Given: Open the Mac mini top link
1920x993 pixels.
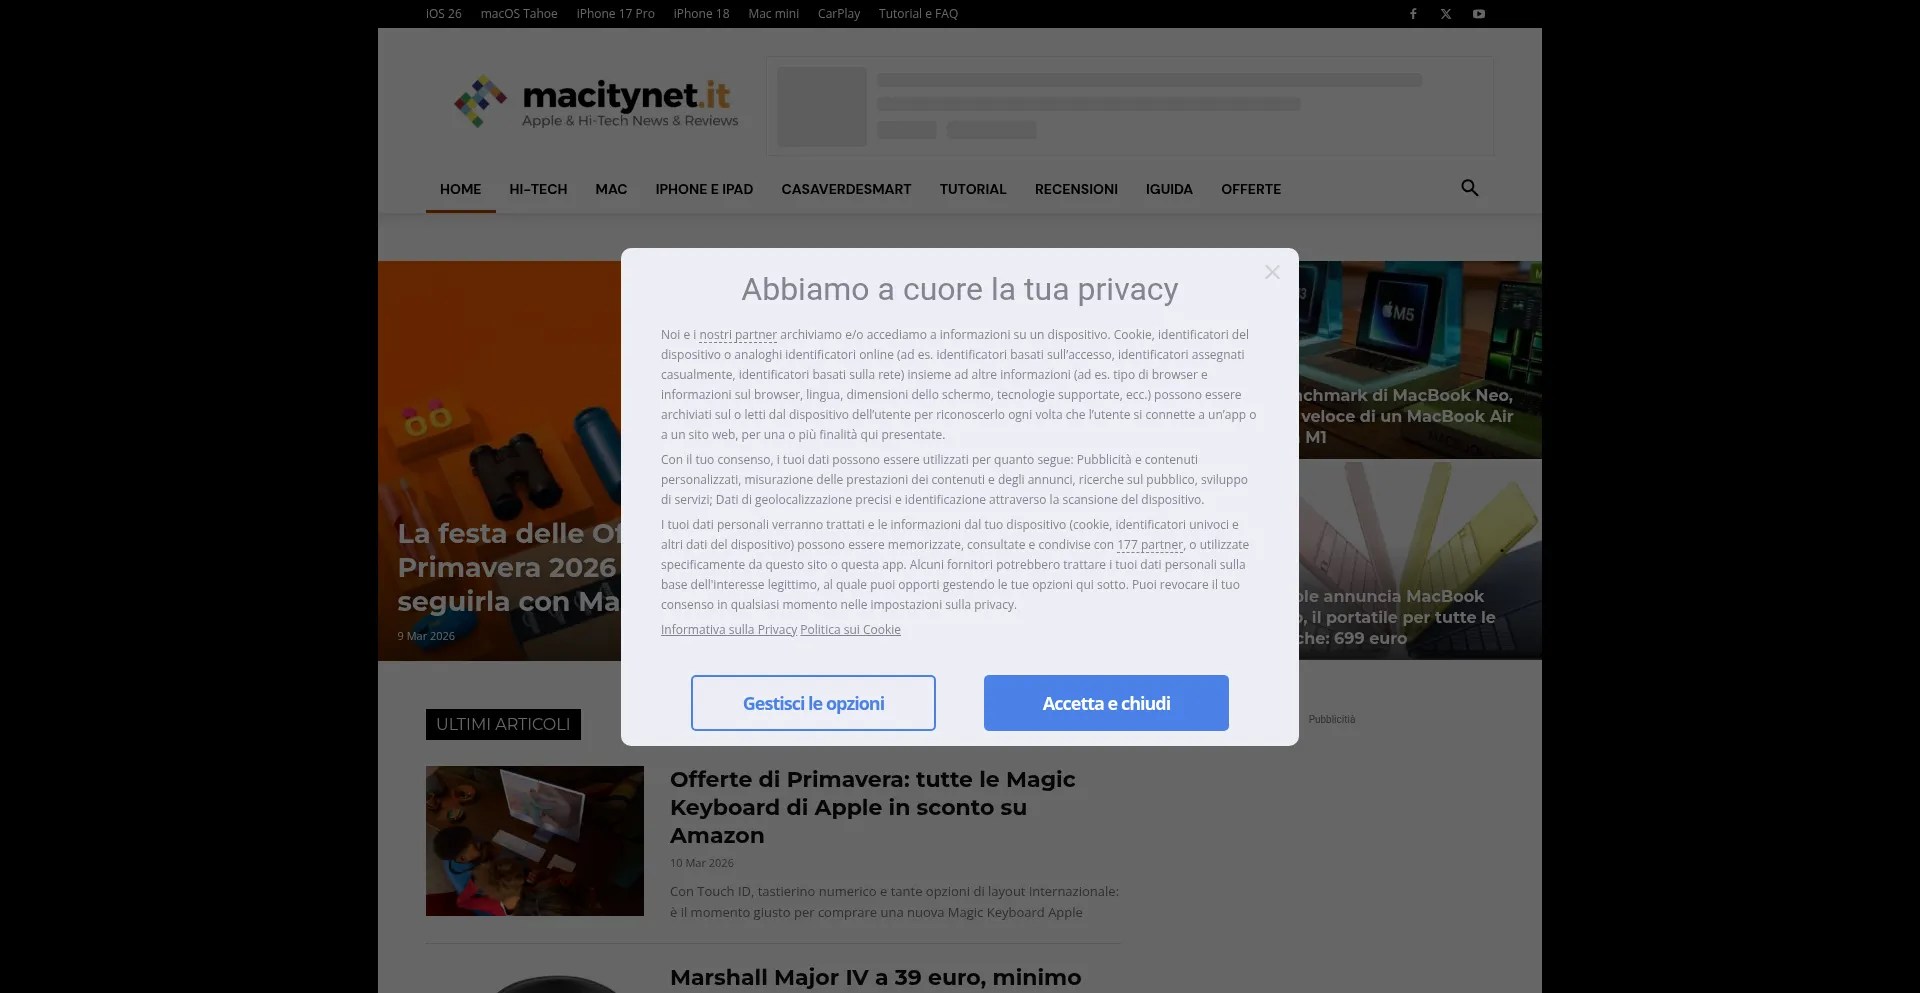Looking at the screenshot, I should pos(773,14).
